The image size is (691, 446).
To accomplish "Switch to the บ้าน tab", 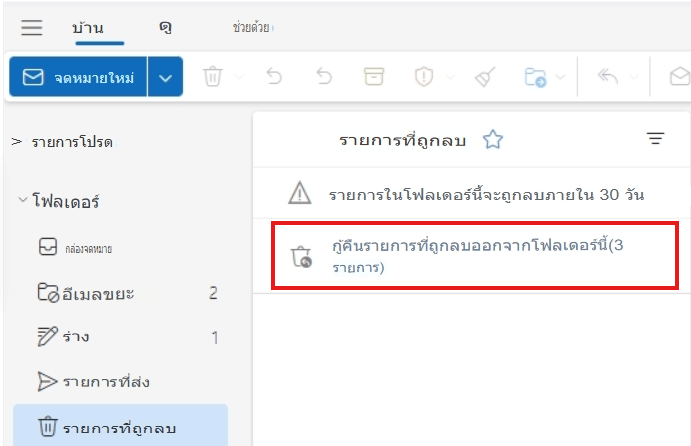I will click(88, 28).
